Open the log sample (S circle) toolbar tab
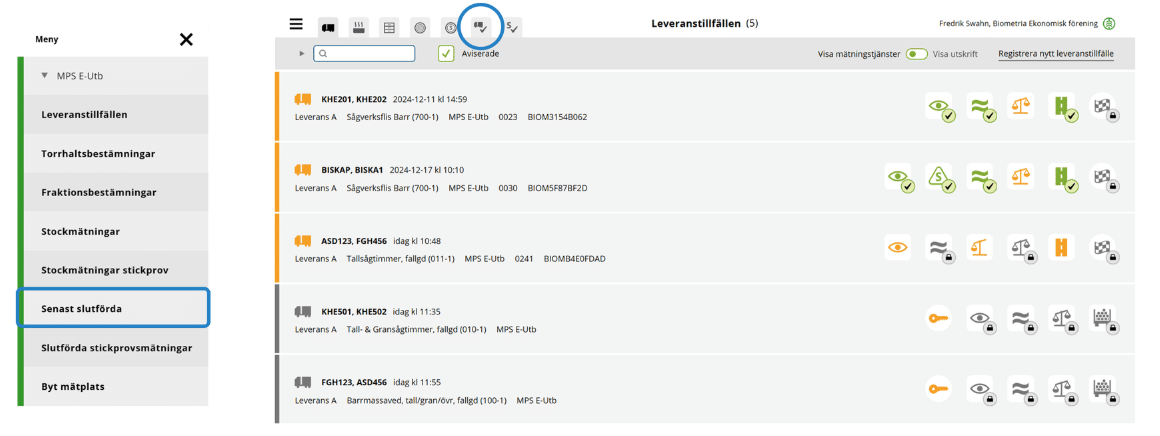The height and width of the screenshot is (436, 1160). pos(451,27)
